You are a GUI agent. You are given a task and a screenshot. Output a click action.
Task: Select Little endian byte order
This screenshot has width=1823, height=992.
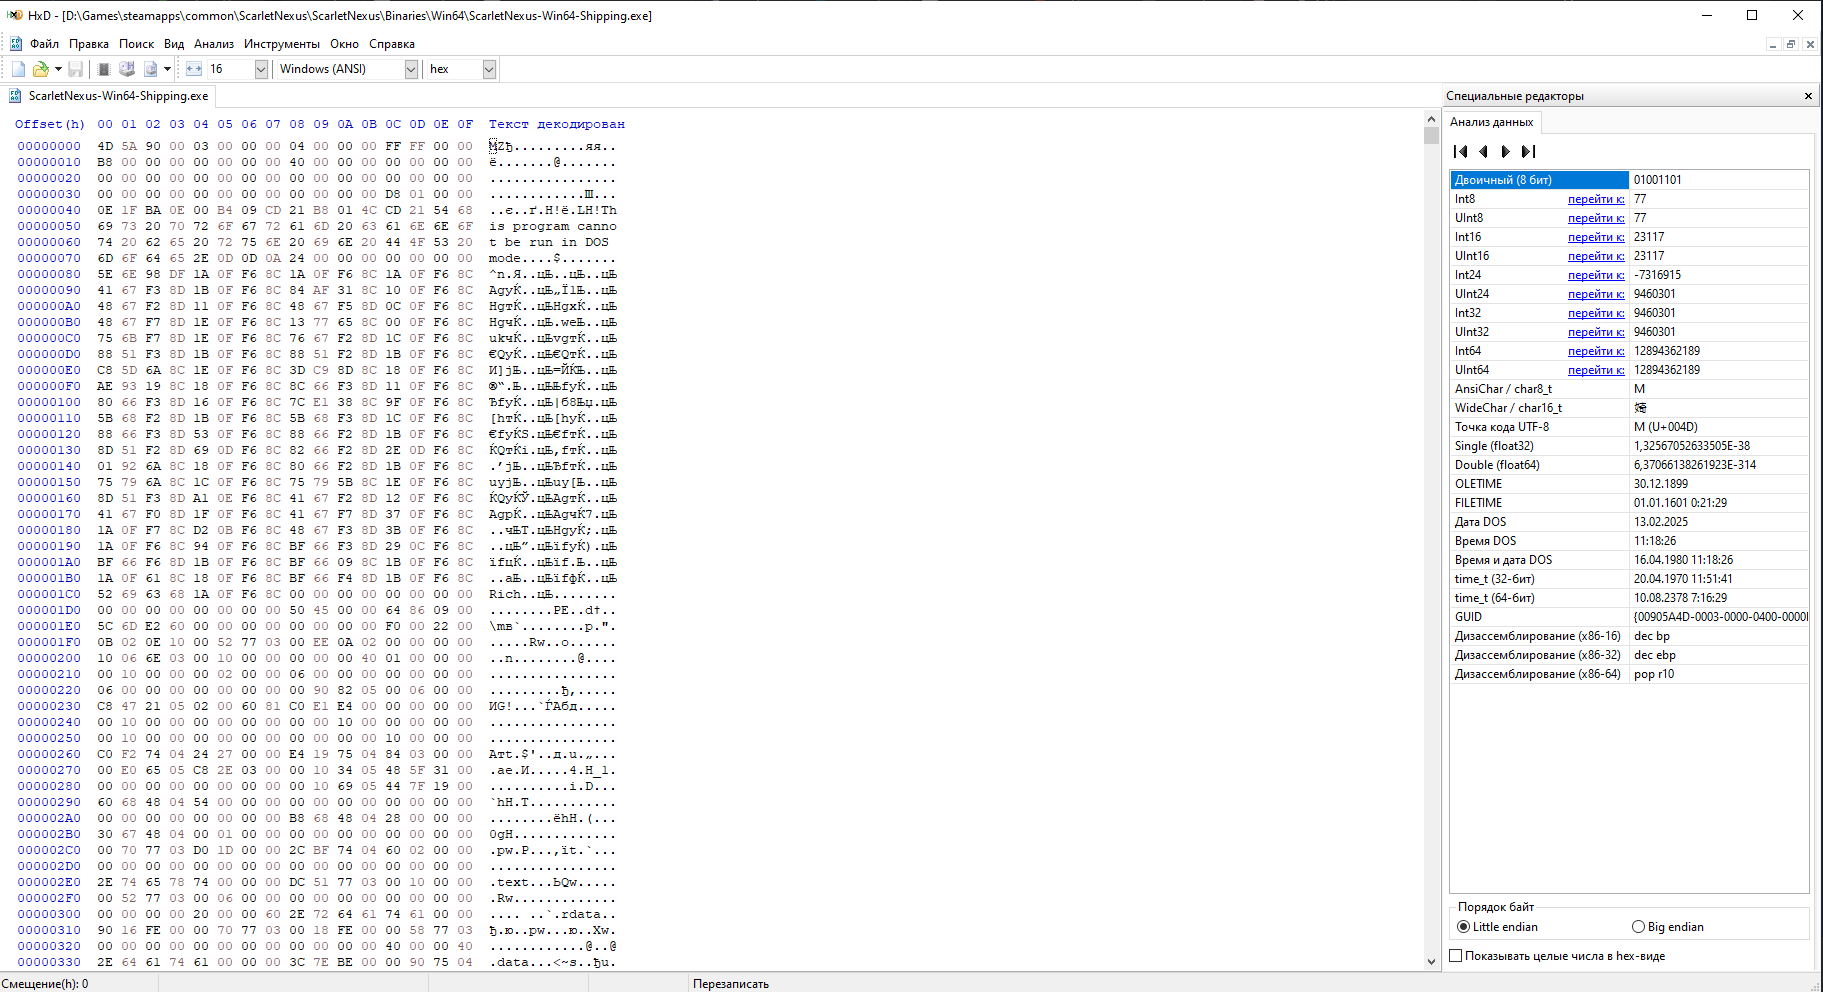(x=1497, y=927)
